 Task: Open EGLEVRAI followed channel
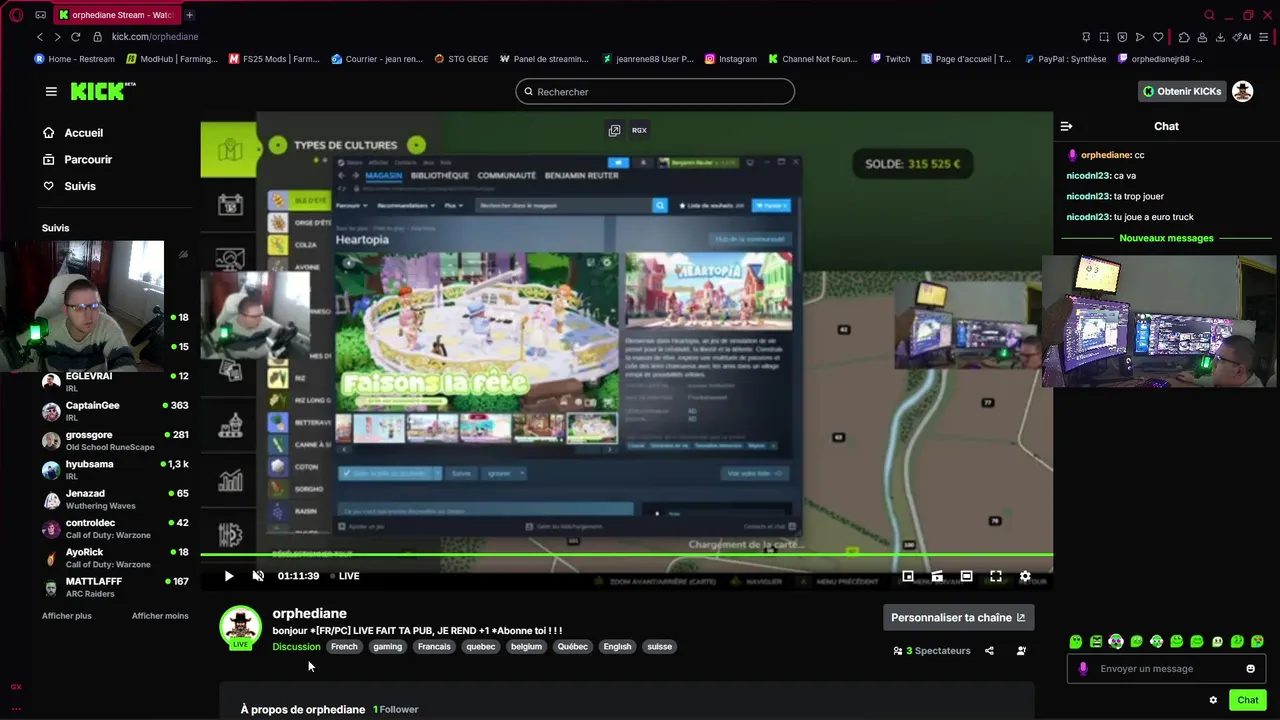point(115,381)
